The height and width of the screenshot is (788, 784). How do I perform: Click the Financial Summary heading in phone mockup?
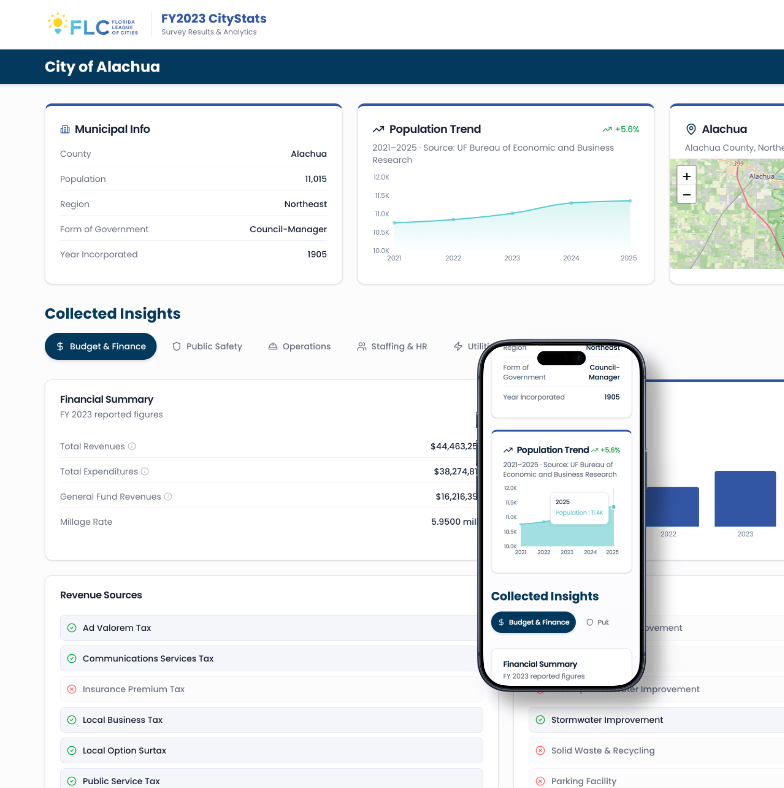pos(540,664)
